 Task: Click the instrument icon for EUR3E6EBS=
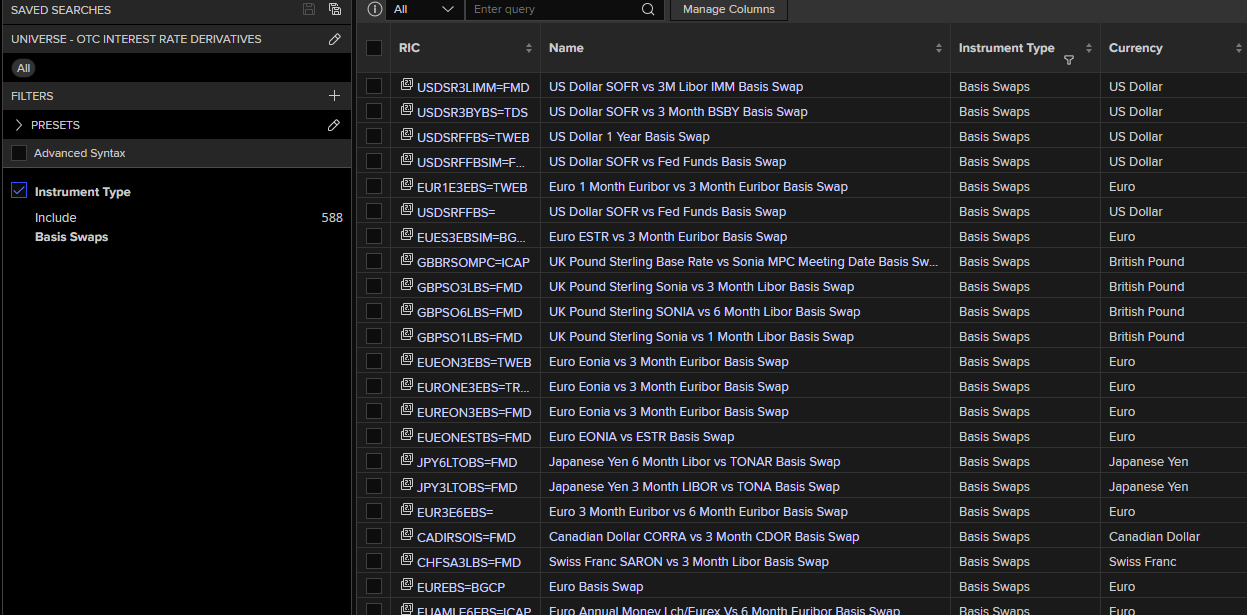[x=407, y=511]
